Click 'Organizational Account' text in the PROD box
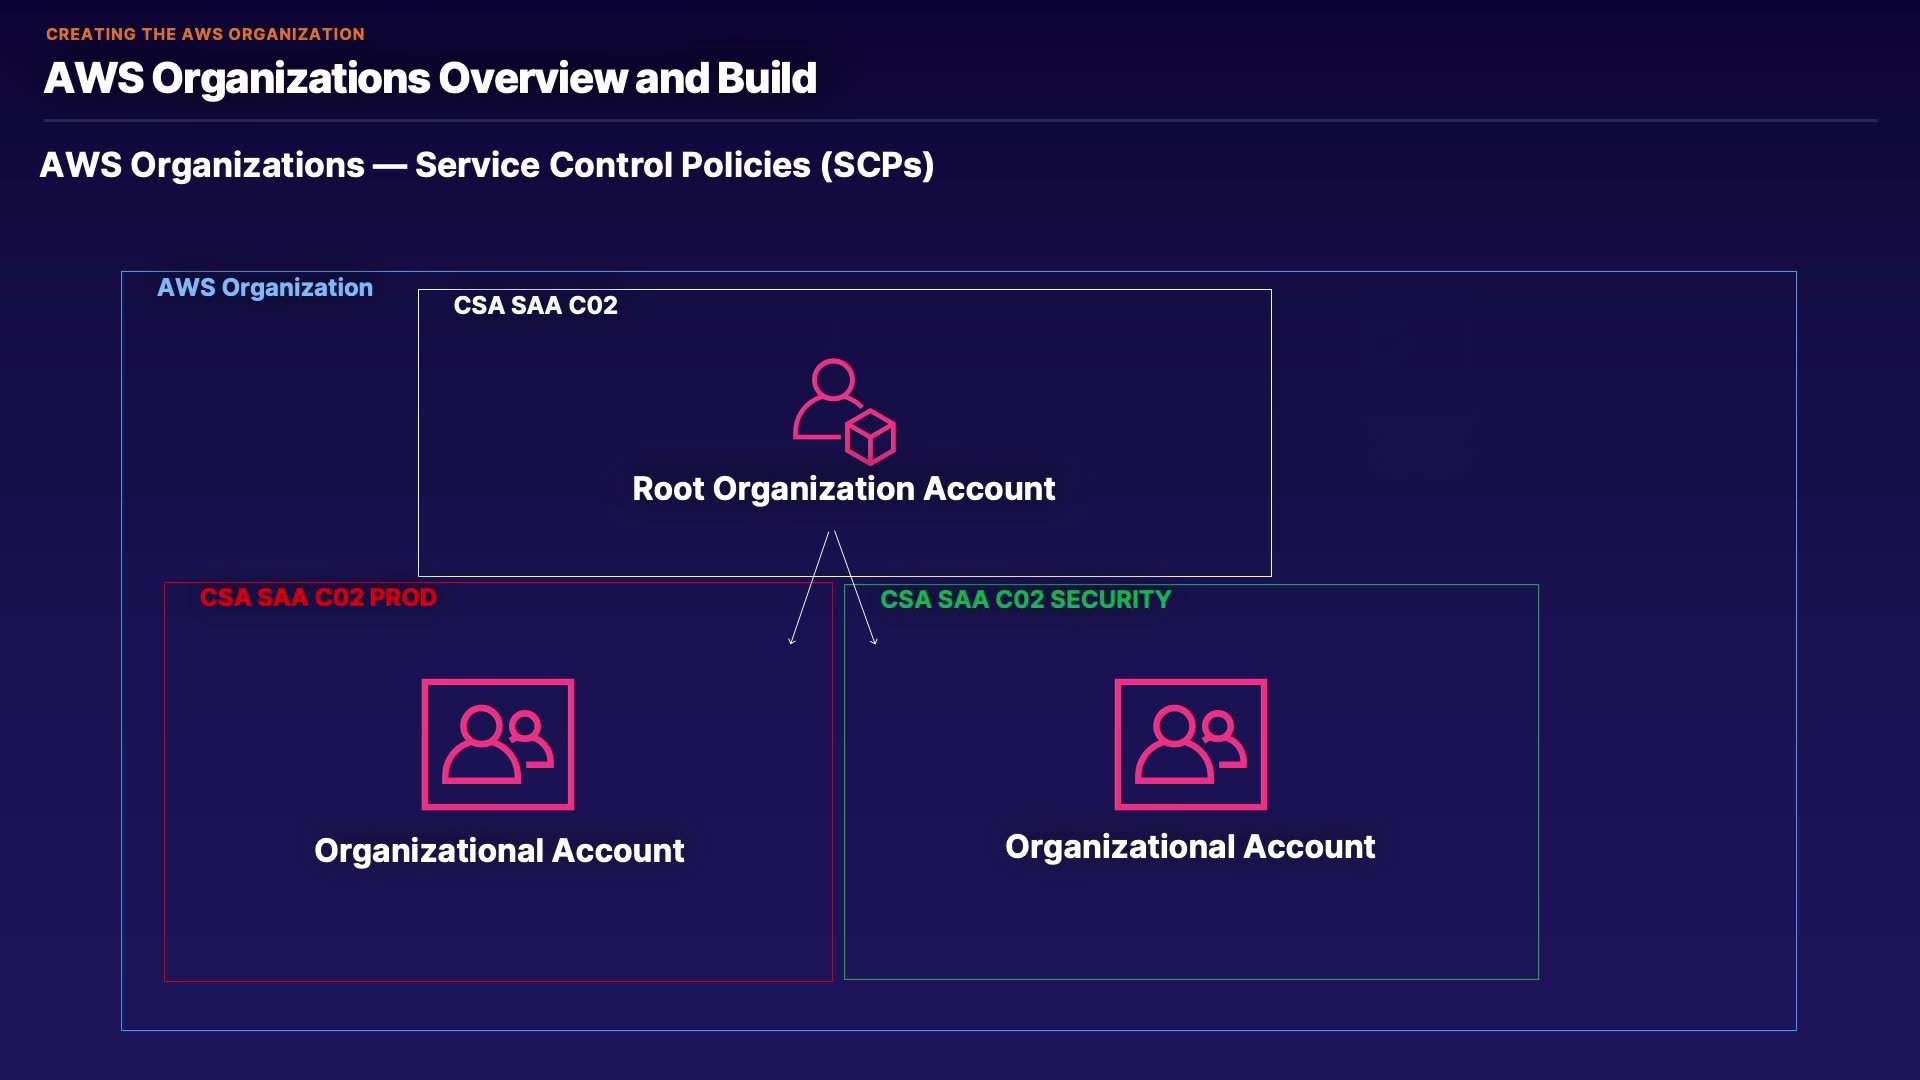The image size is (1920, 1080). point(499,851)
